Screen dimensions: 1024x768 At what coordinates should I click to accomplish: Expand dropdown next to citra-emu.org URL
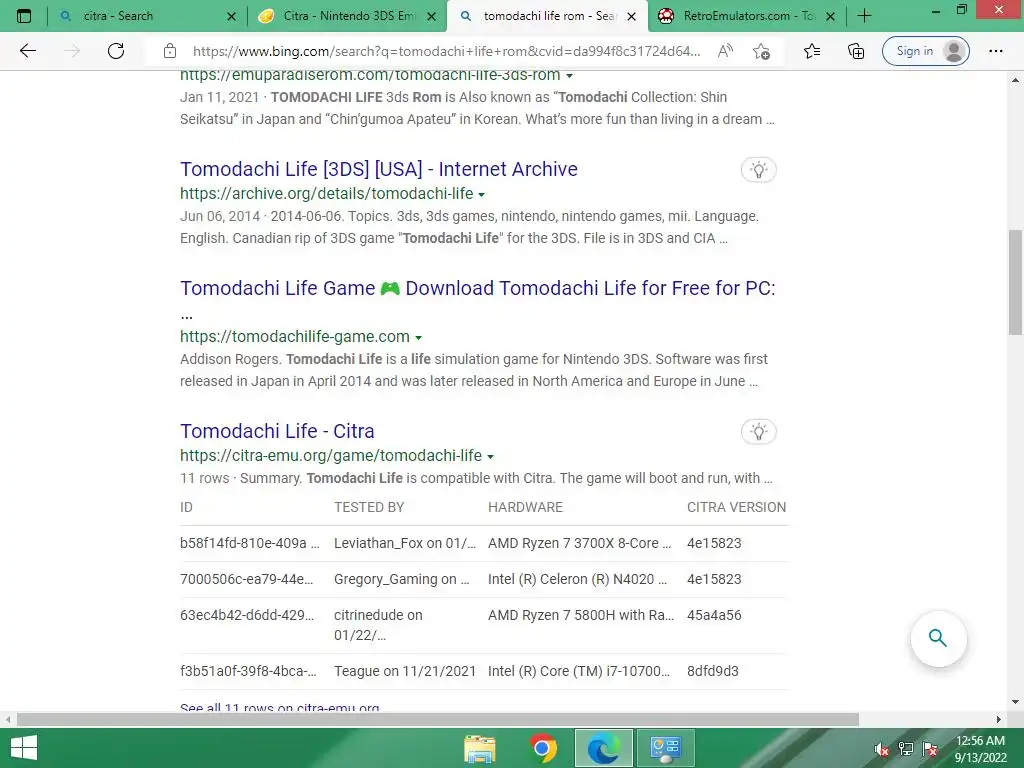pos(490,456)
